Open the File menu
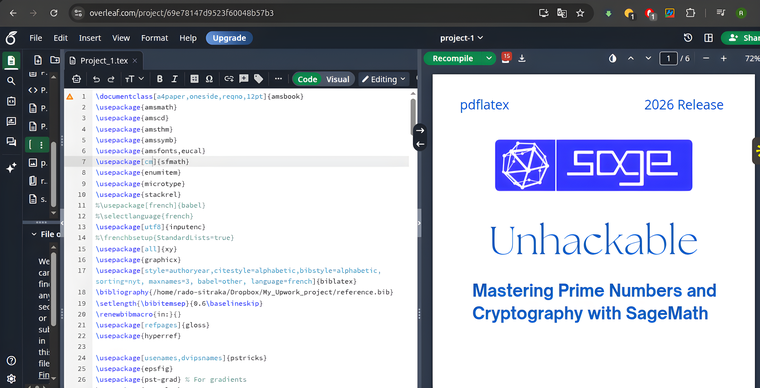 pos(35,38)
